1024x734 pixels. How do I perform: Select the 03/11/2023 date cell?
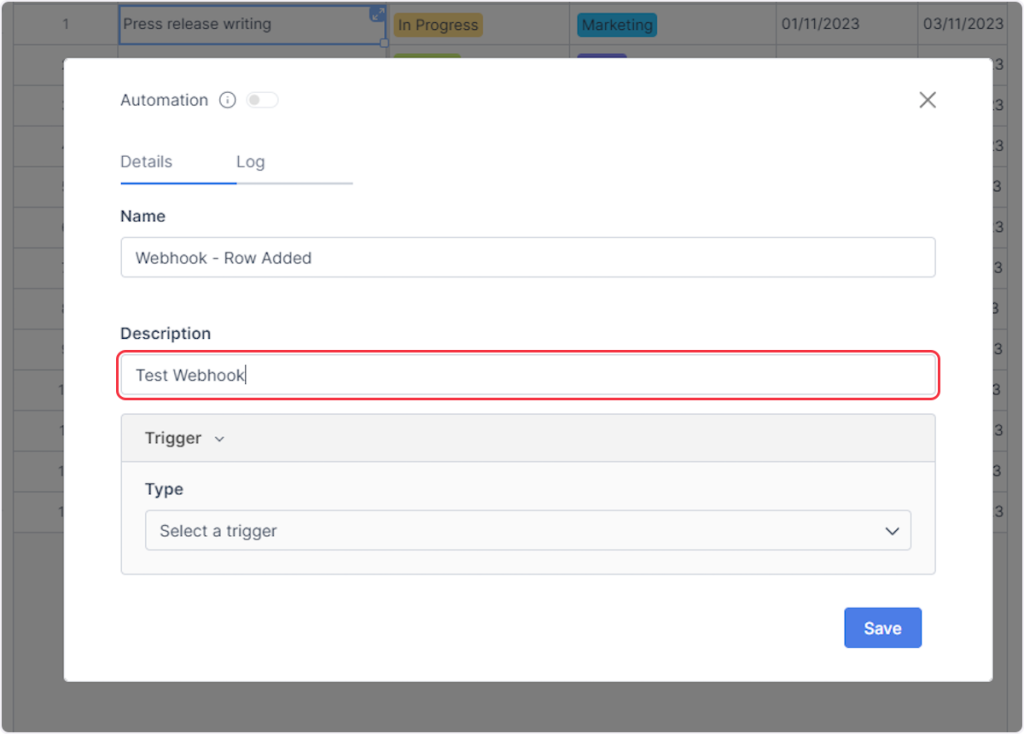coord(963,24)
